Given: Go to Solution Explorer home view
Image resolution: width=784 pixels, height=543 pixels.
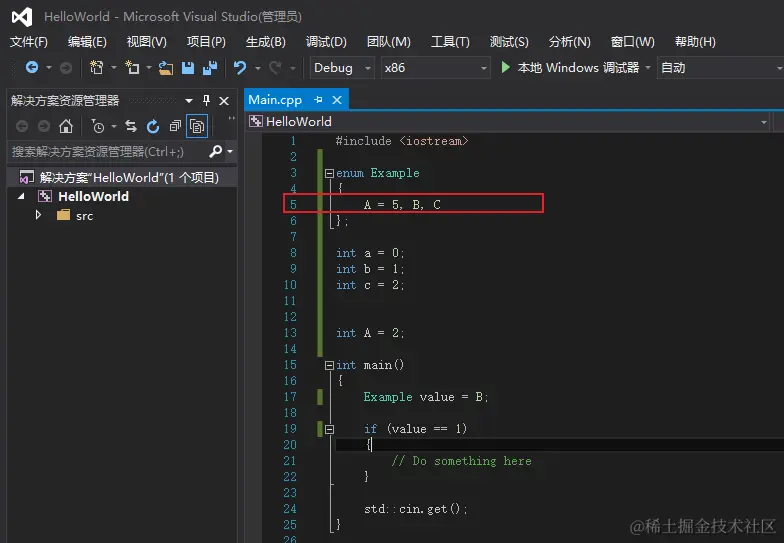Looking at the screenshot, I should coord(66,126).
